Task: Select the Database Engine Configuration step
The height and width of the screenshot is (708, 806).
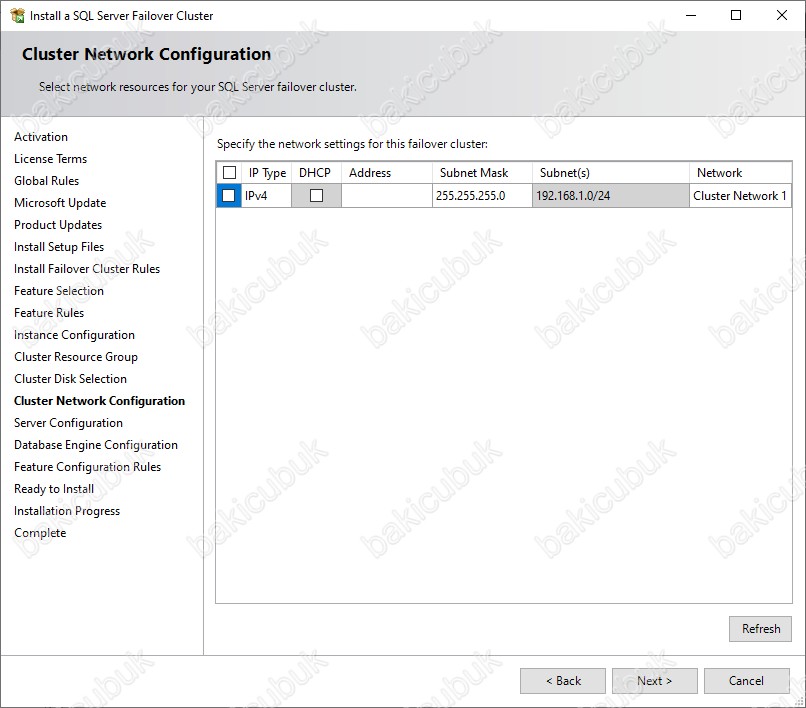Action: coord(96,445)
